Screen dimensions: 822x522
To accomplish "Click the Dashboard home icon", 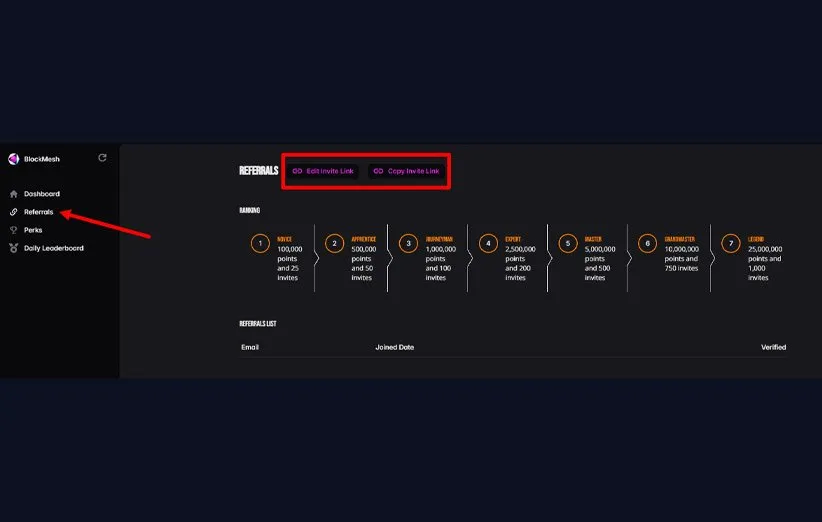I will (13, 194).
